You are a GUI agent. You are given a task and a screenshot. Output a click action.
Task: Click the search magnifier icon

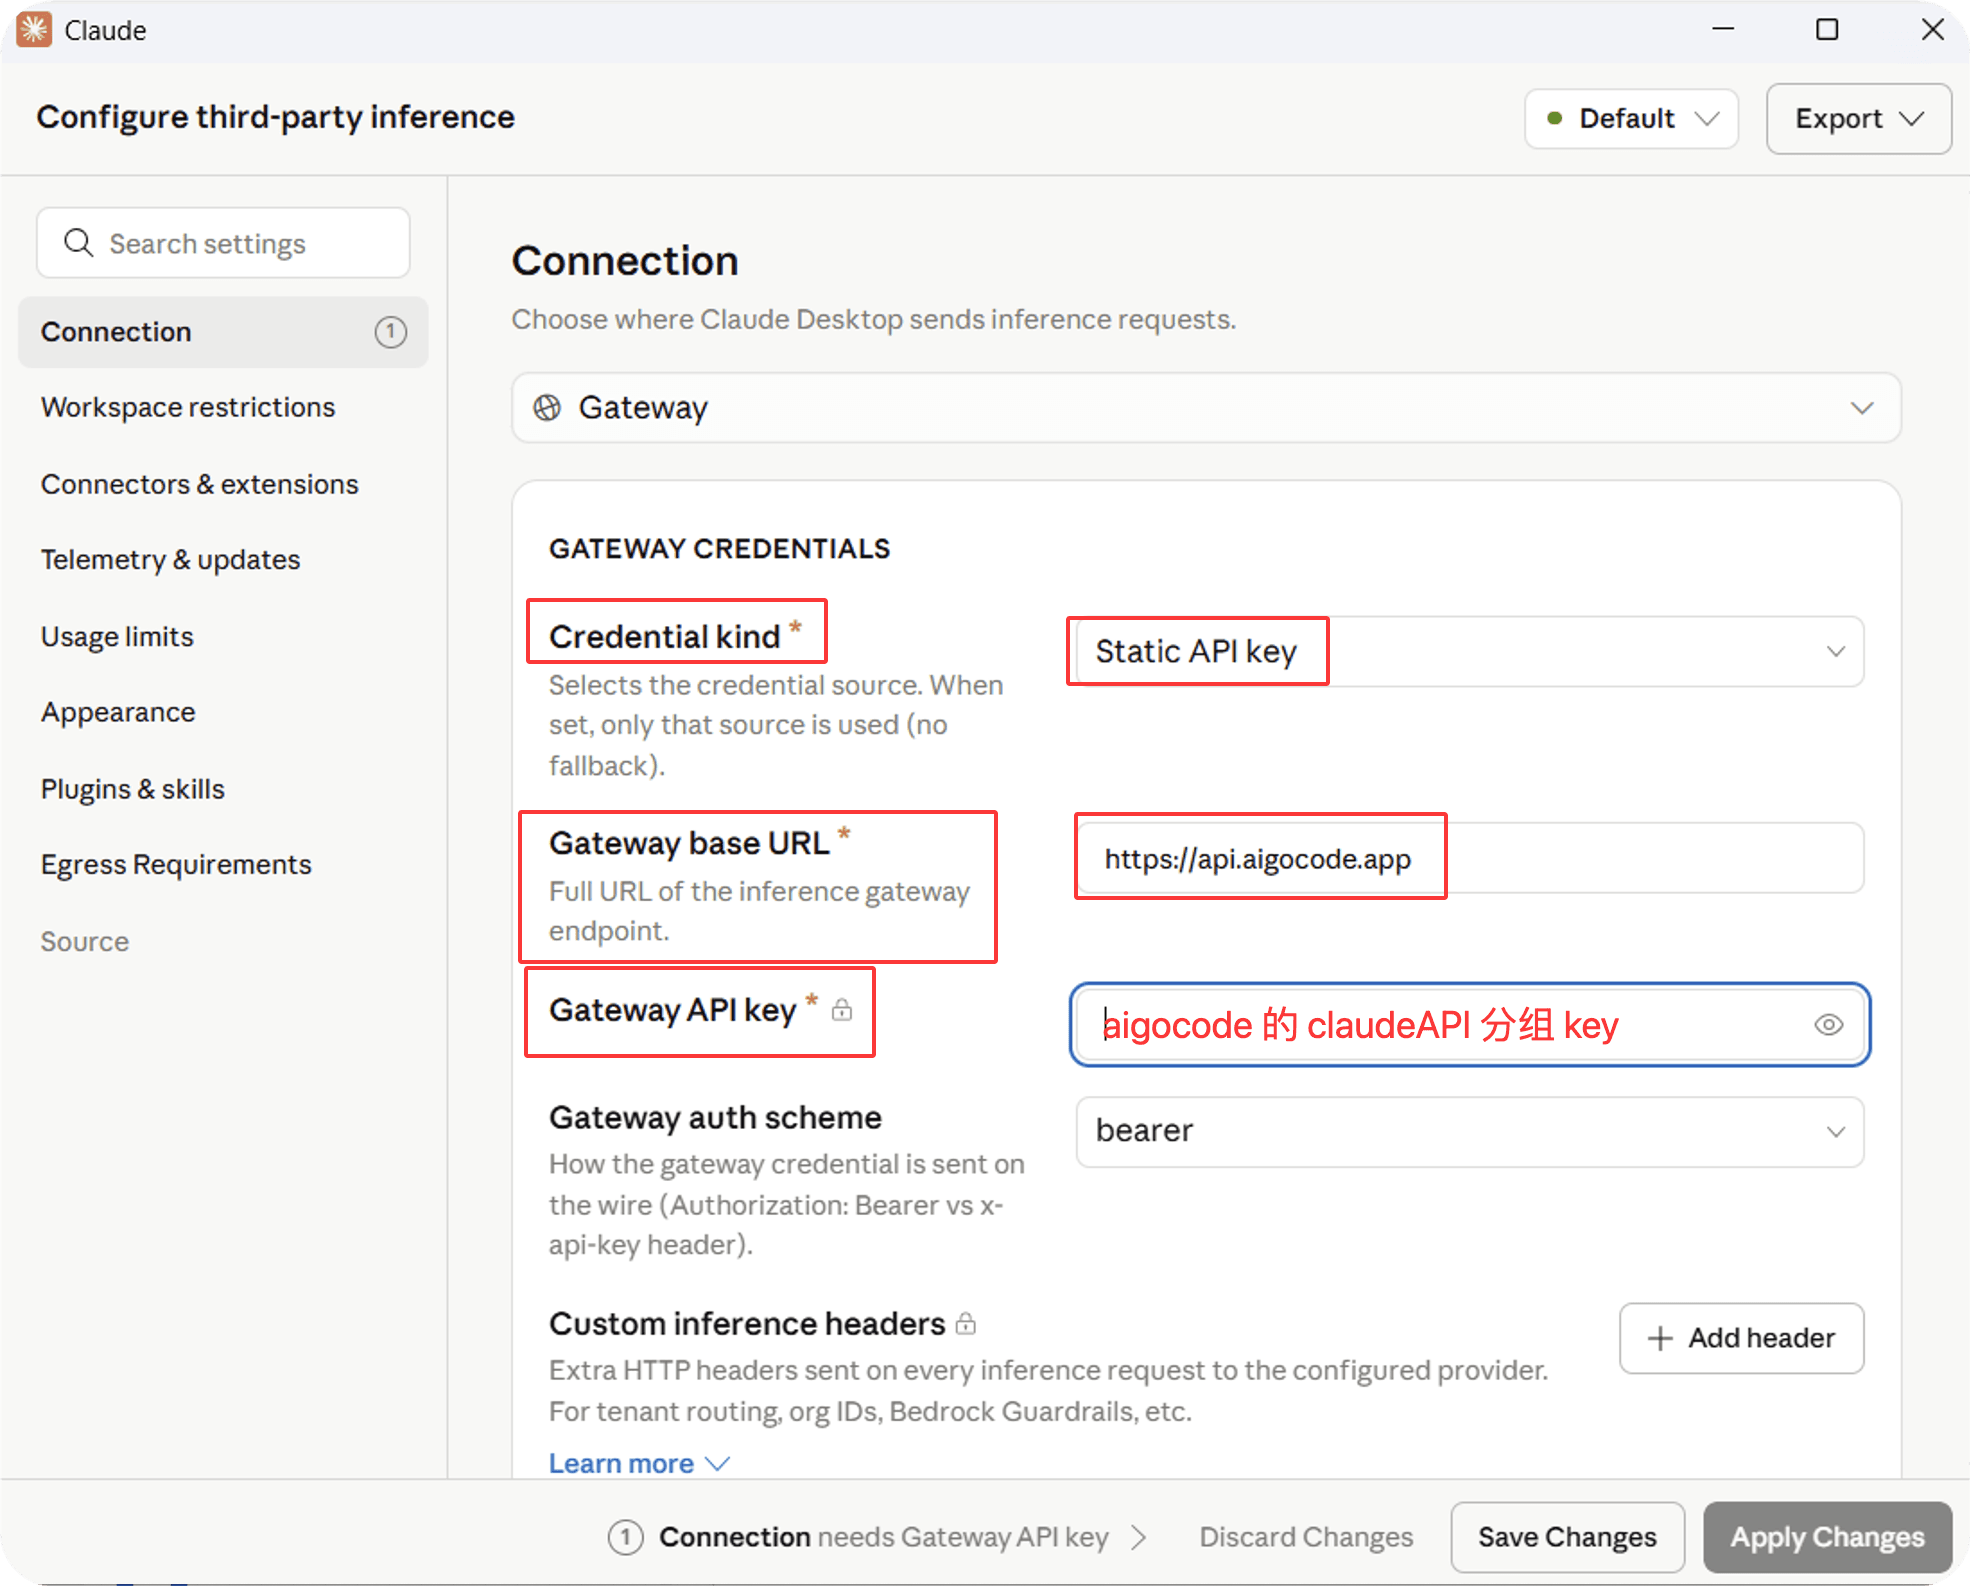[79, 243]
